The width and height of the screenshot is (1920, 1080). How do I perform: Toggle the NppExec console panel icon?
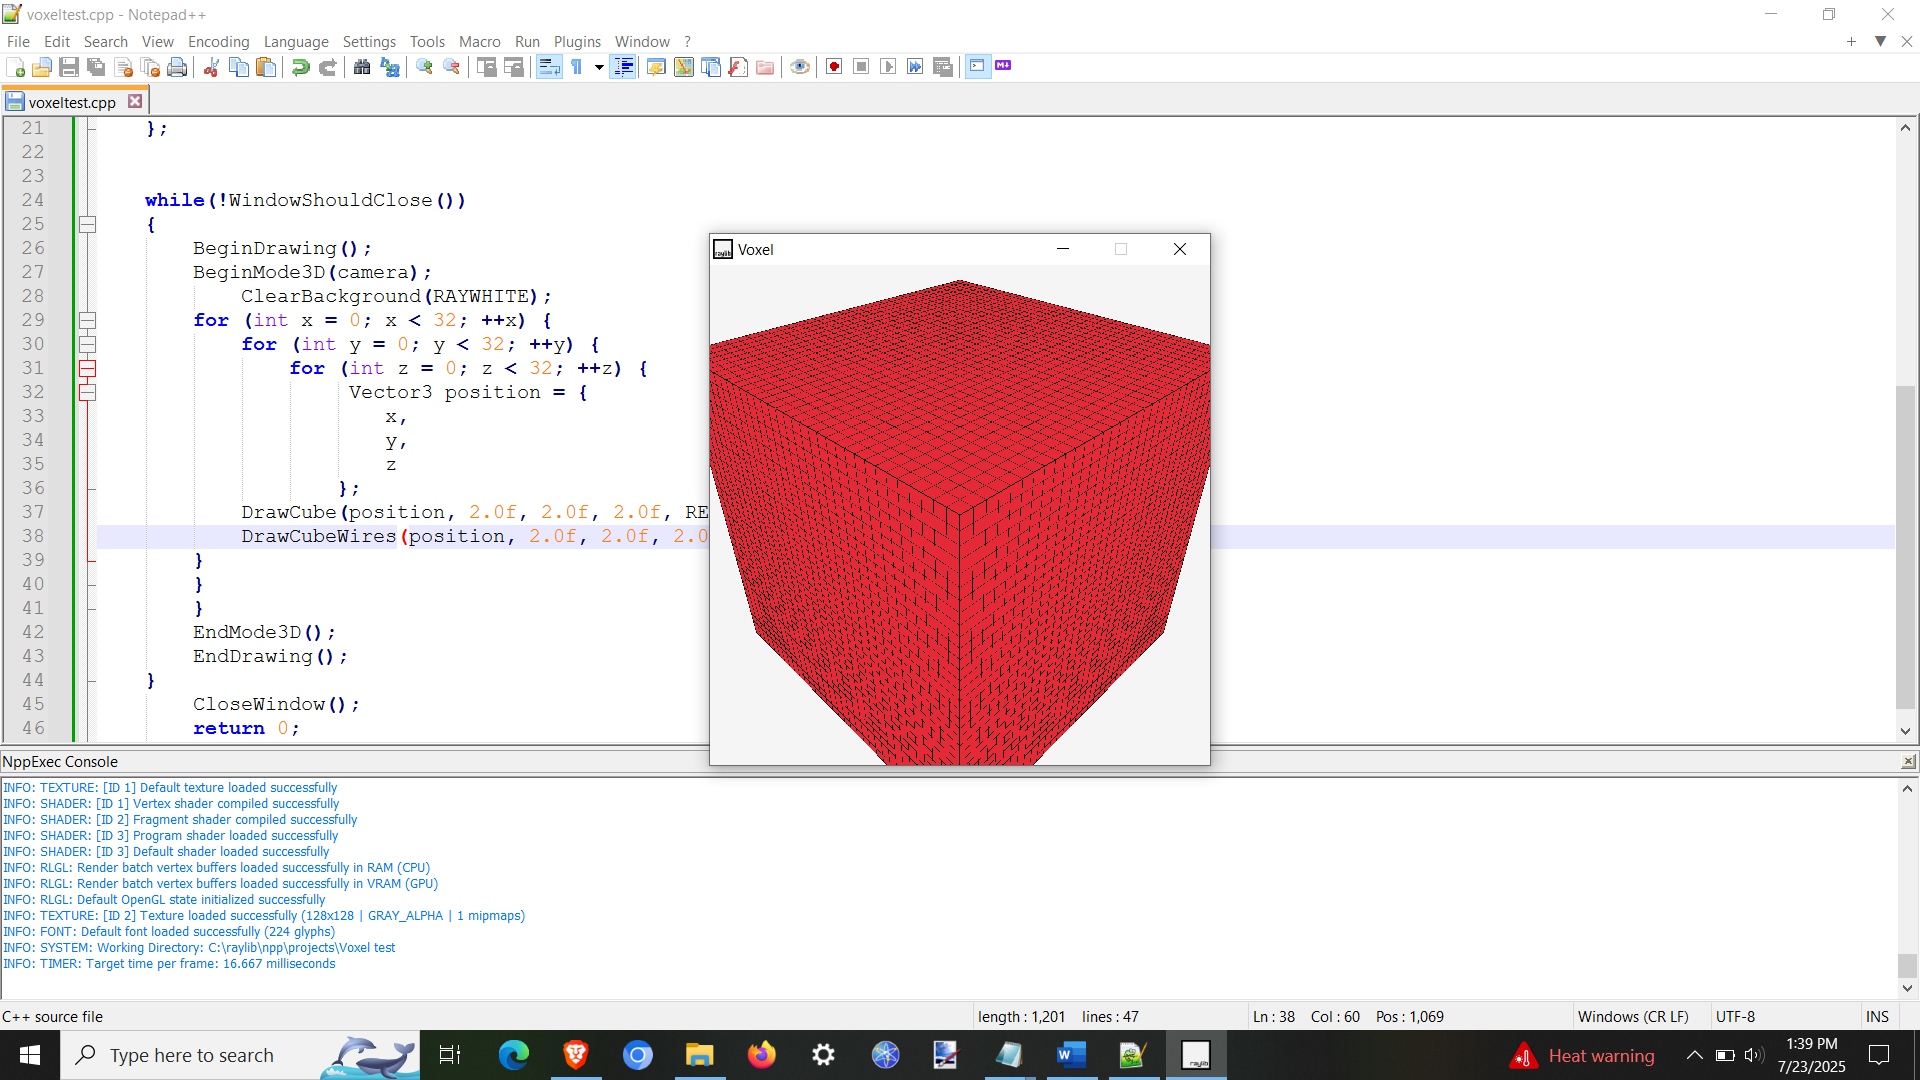pos(978,67)
